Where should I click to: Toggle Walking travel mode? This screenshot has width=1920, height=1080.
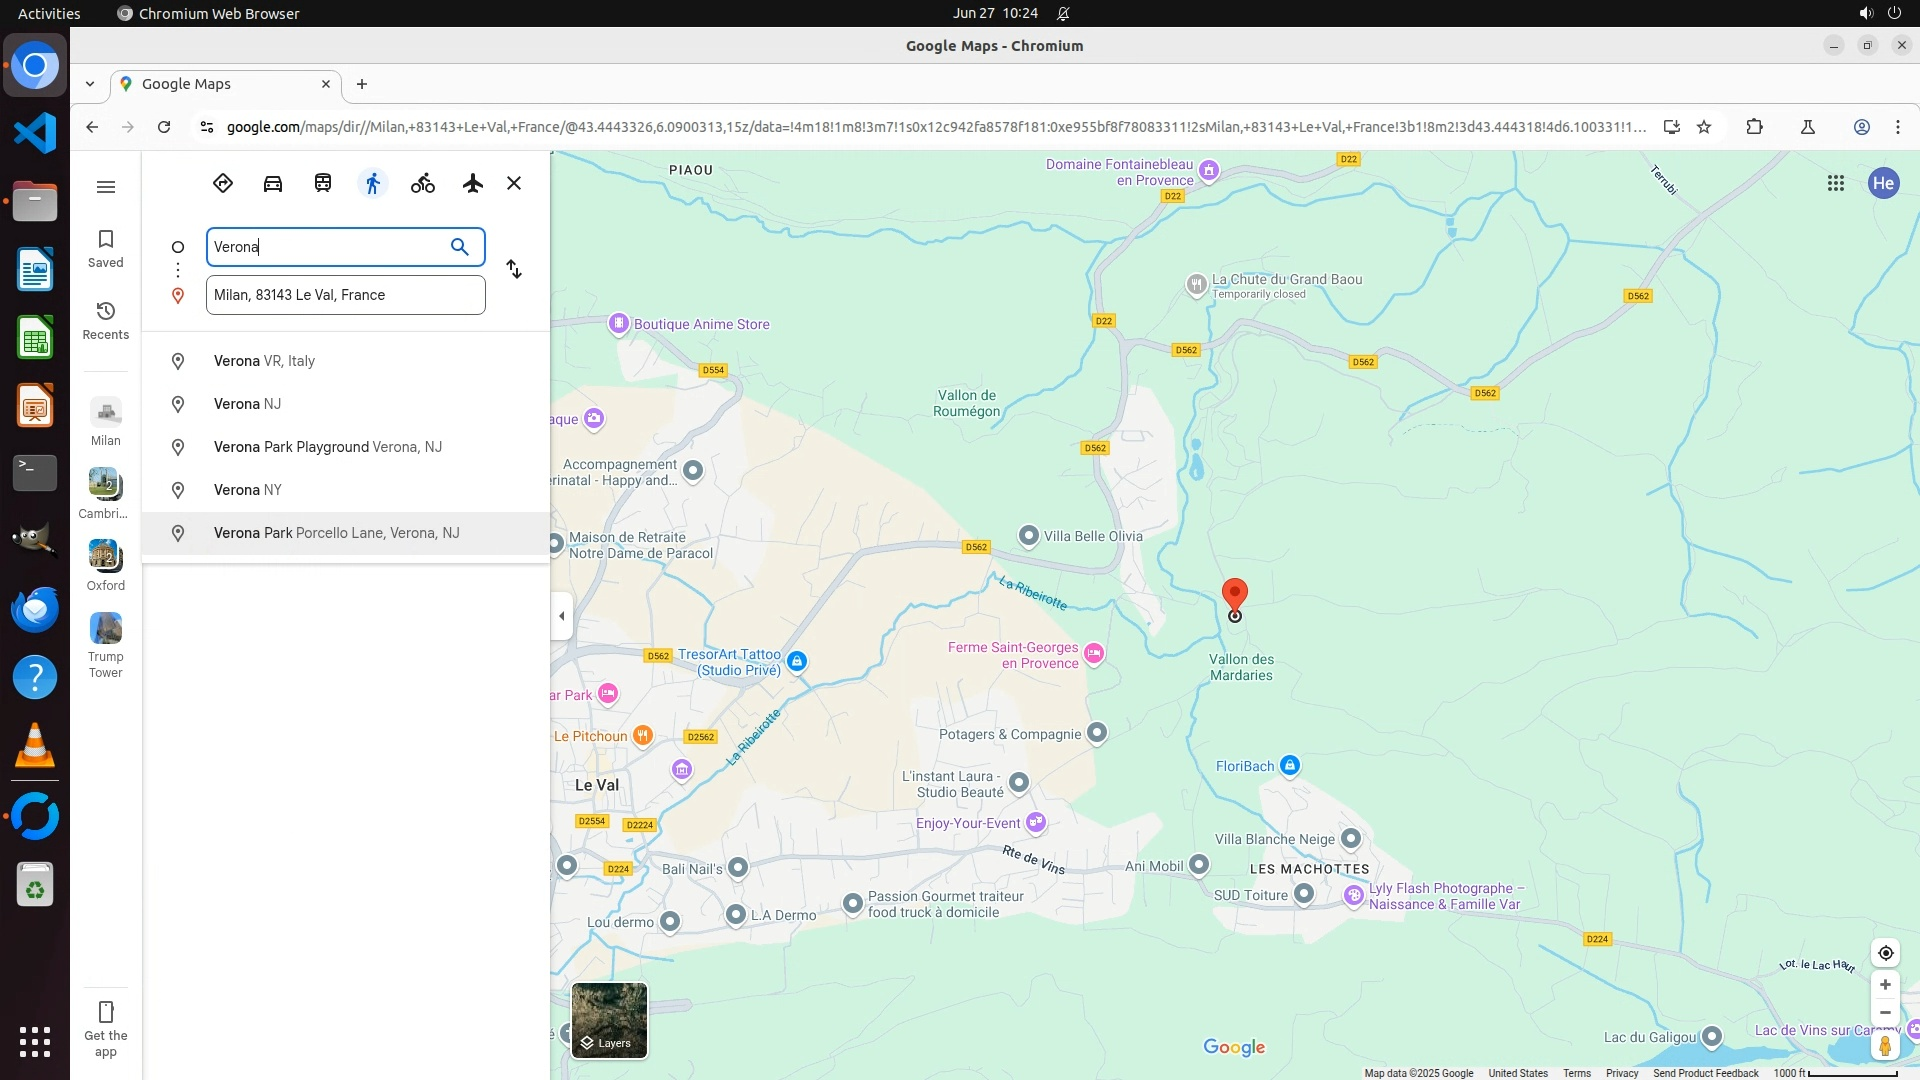(373, 183)
